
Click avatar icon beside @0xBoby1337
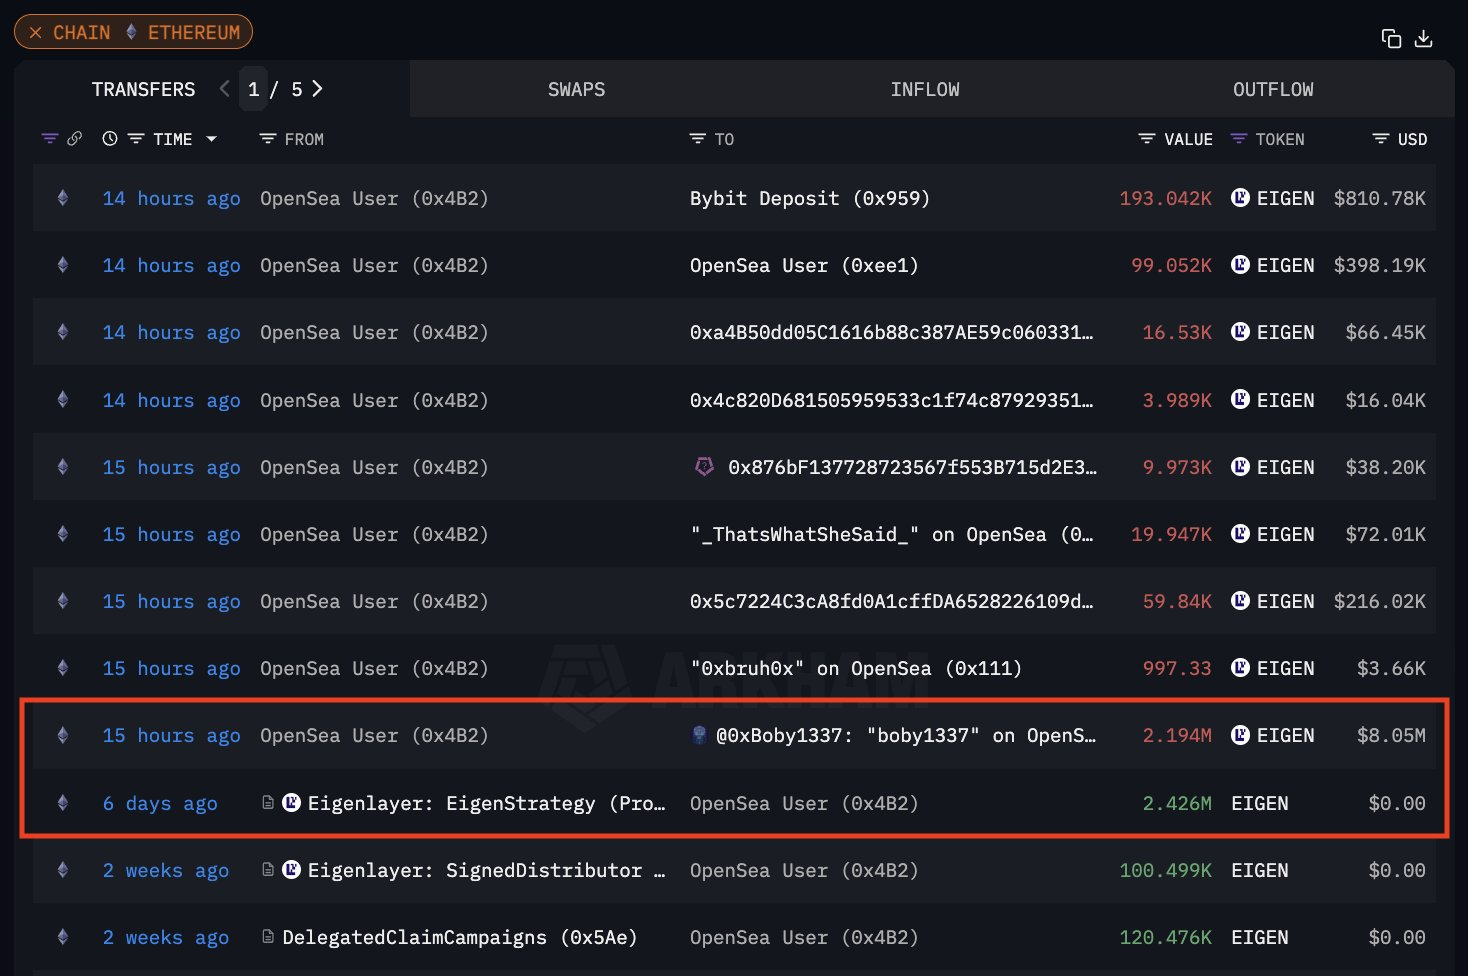[x=700, y=735]
